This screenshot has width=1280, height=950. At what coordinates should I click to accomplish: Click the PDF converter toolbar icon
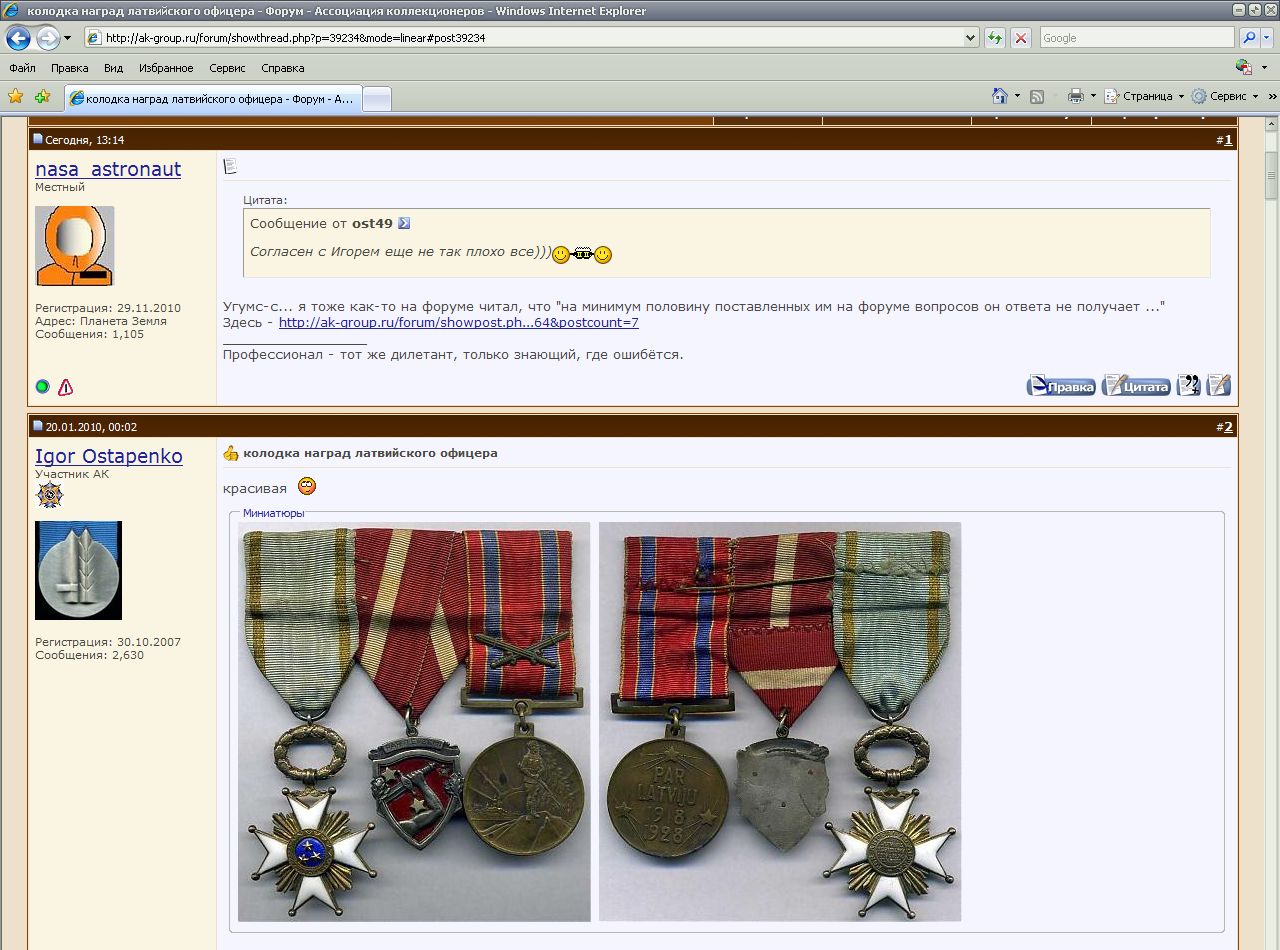pos(1243,67)
